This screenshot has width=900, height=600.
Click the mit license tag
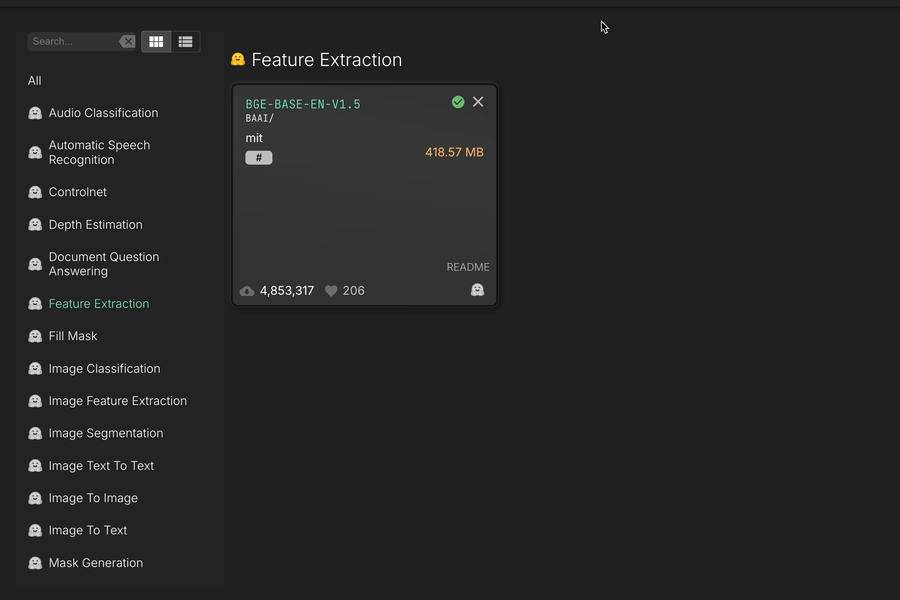[x=254, y=138]
